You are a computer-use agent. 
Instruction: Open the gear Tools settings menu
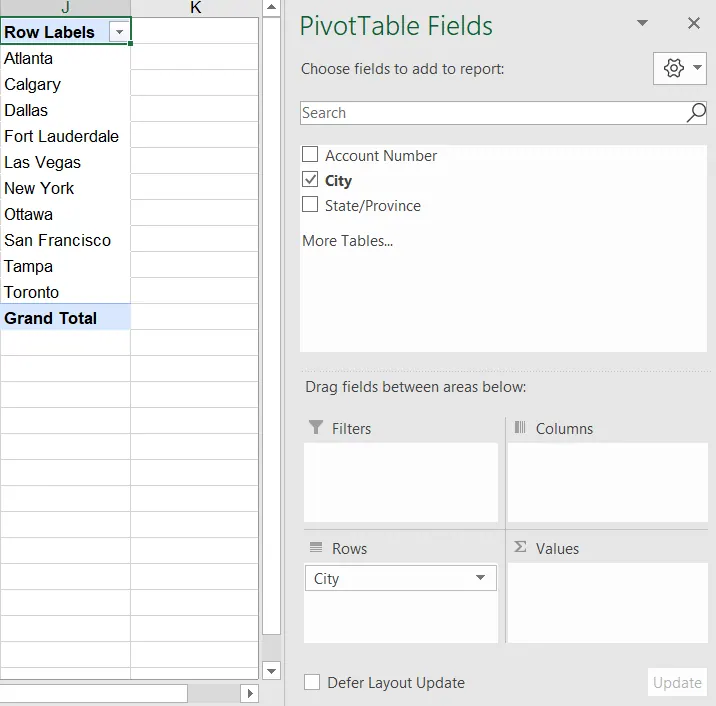point(673,68)
